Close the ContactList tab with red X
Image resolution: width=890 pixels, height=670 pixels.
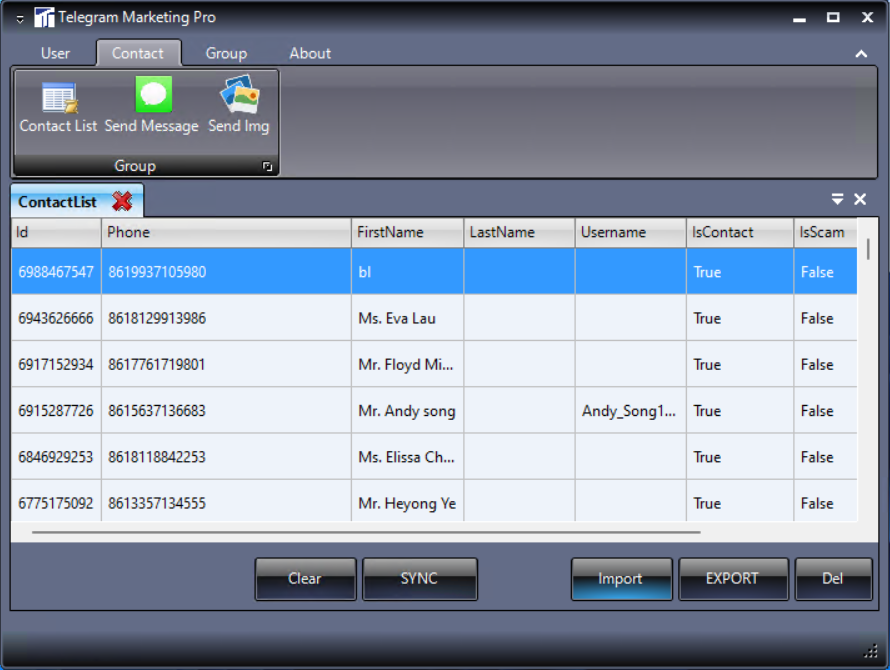[122, 202]
